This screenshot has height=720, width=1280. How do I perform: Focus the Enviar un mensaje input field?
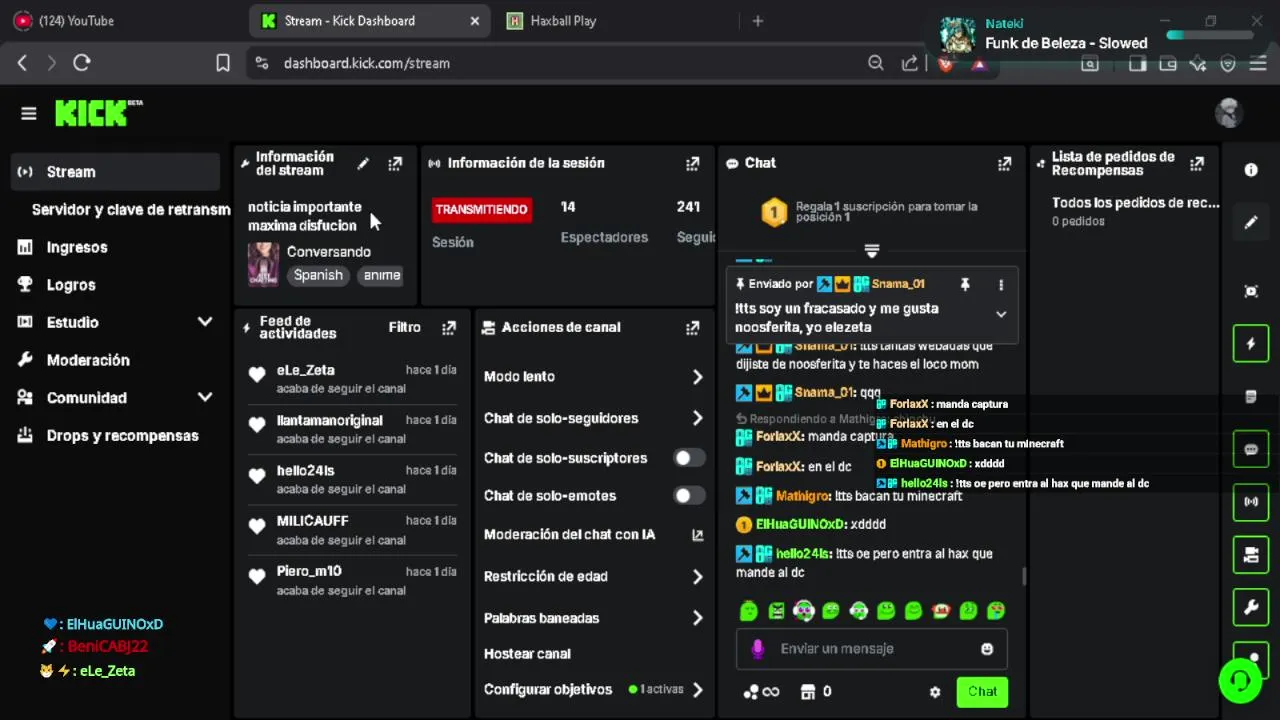(x=872, y=649)
